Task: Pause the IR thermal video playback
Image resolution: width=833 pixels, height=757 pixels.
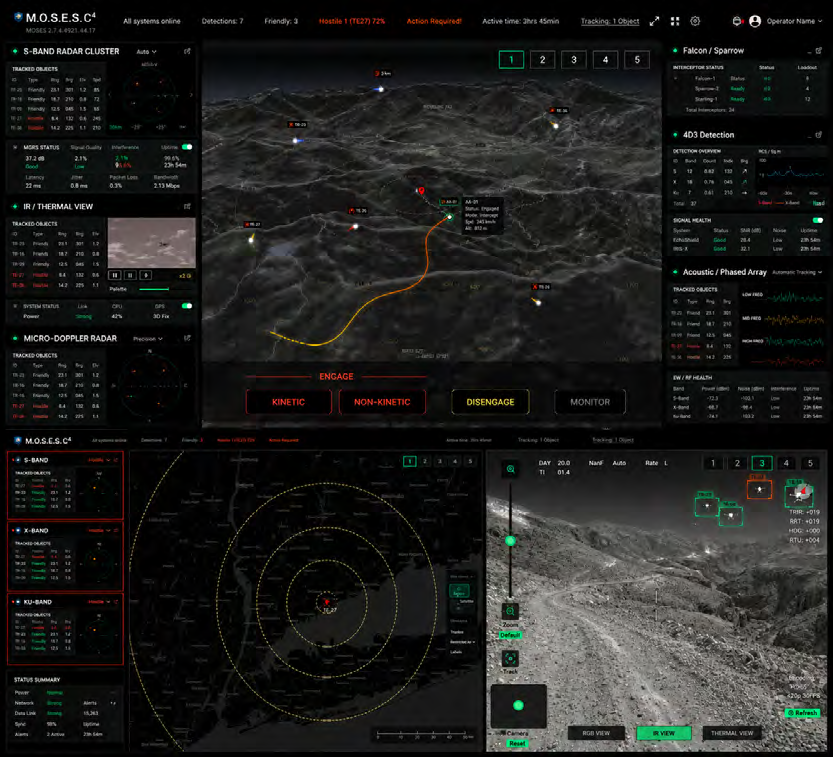Action: click(x=130, y=275)
